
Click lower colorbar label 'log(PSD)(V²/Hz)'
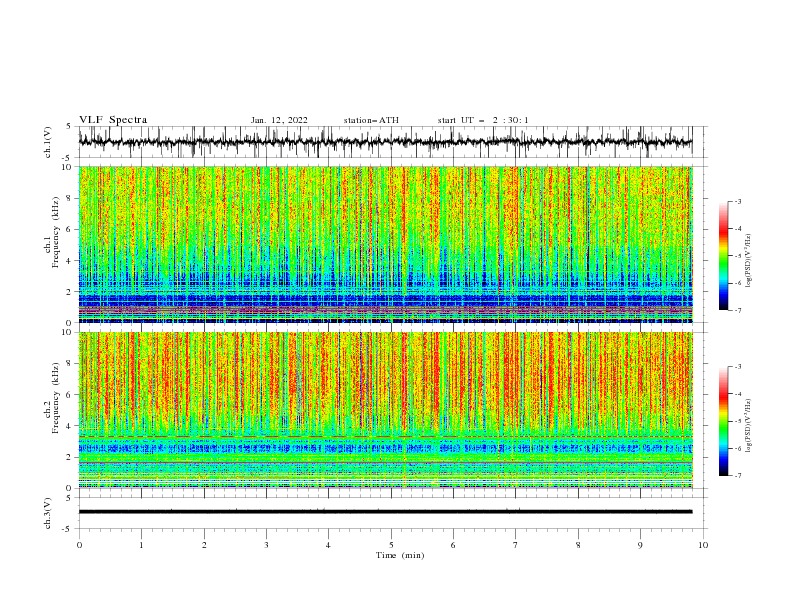749,426
